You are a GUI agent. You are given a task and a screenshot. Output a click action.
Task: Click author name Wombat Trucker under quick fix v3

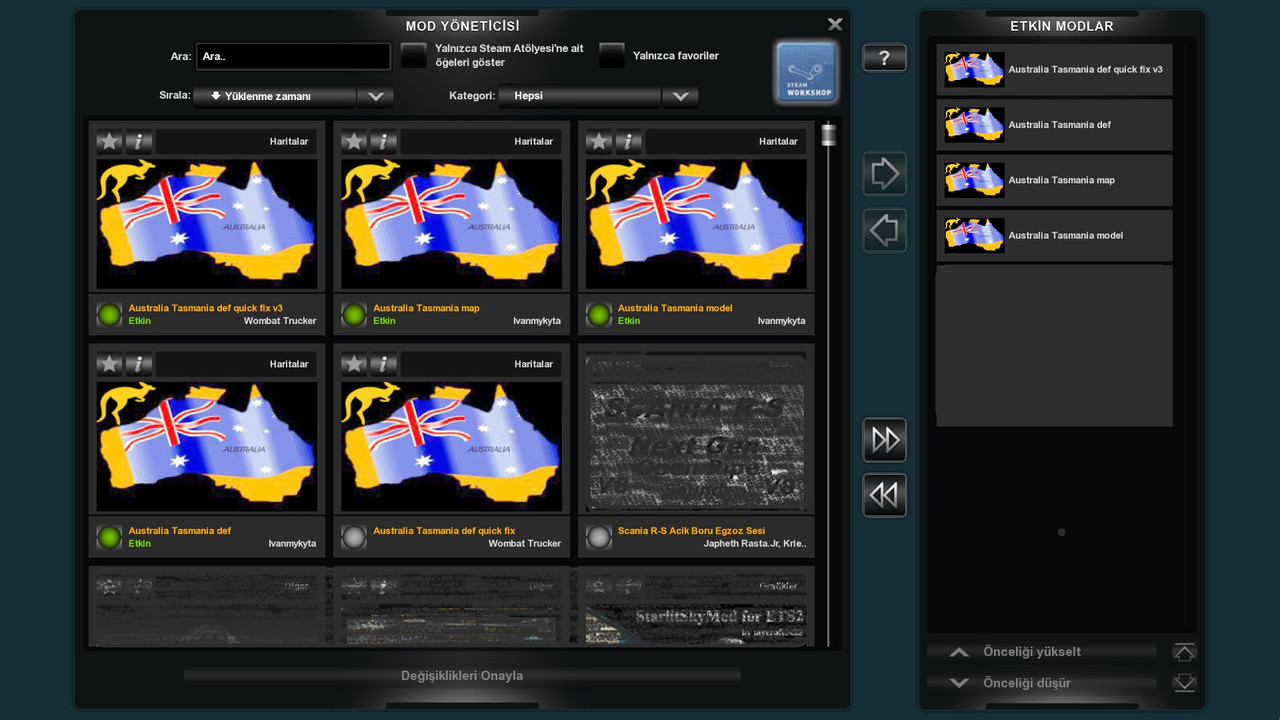point(280,321)
